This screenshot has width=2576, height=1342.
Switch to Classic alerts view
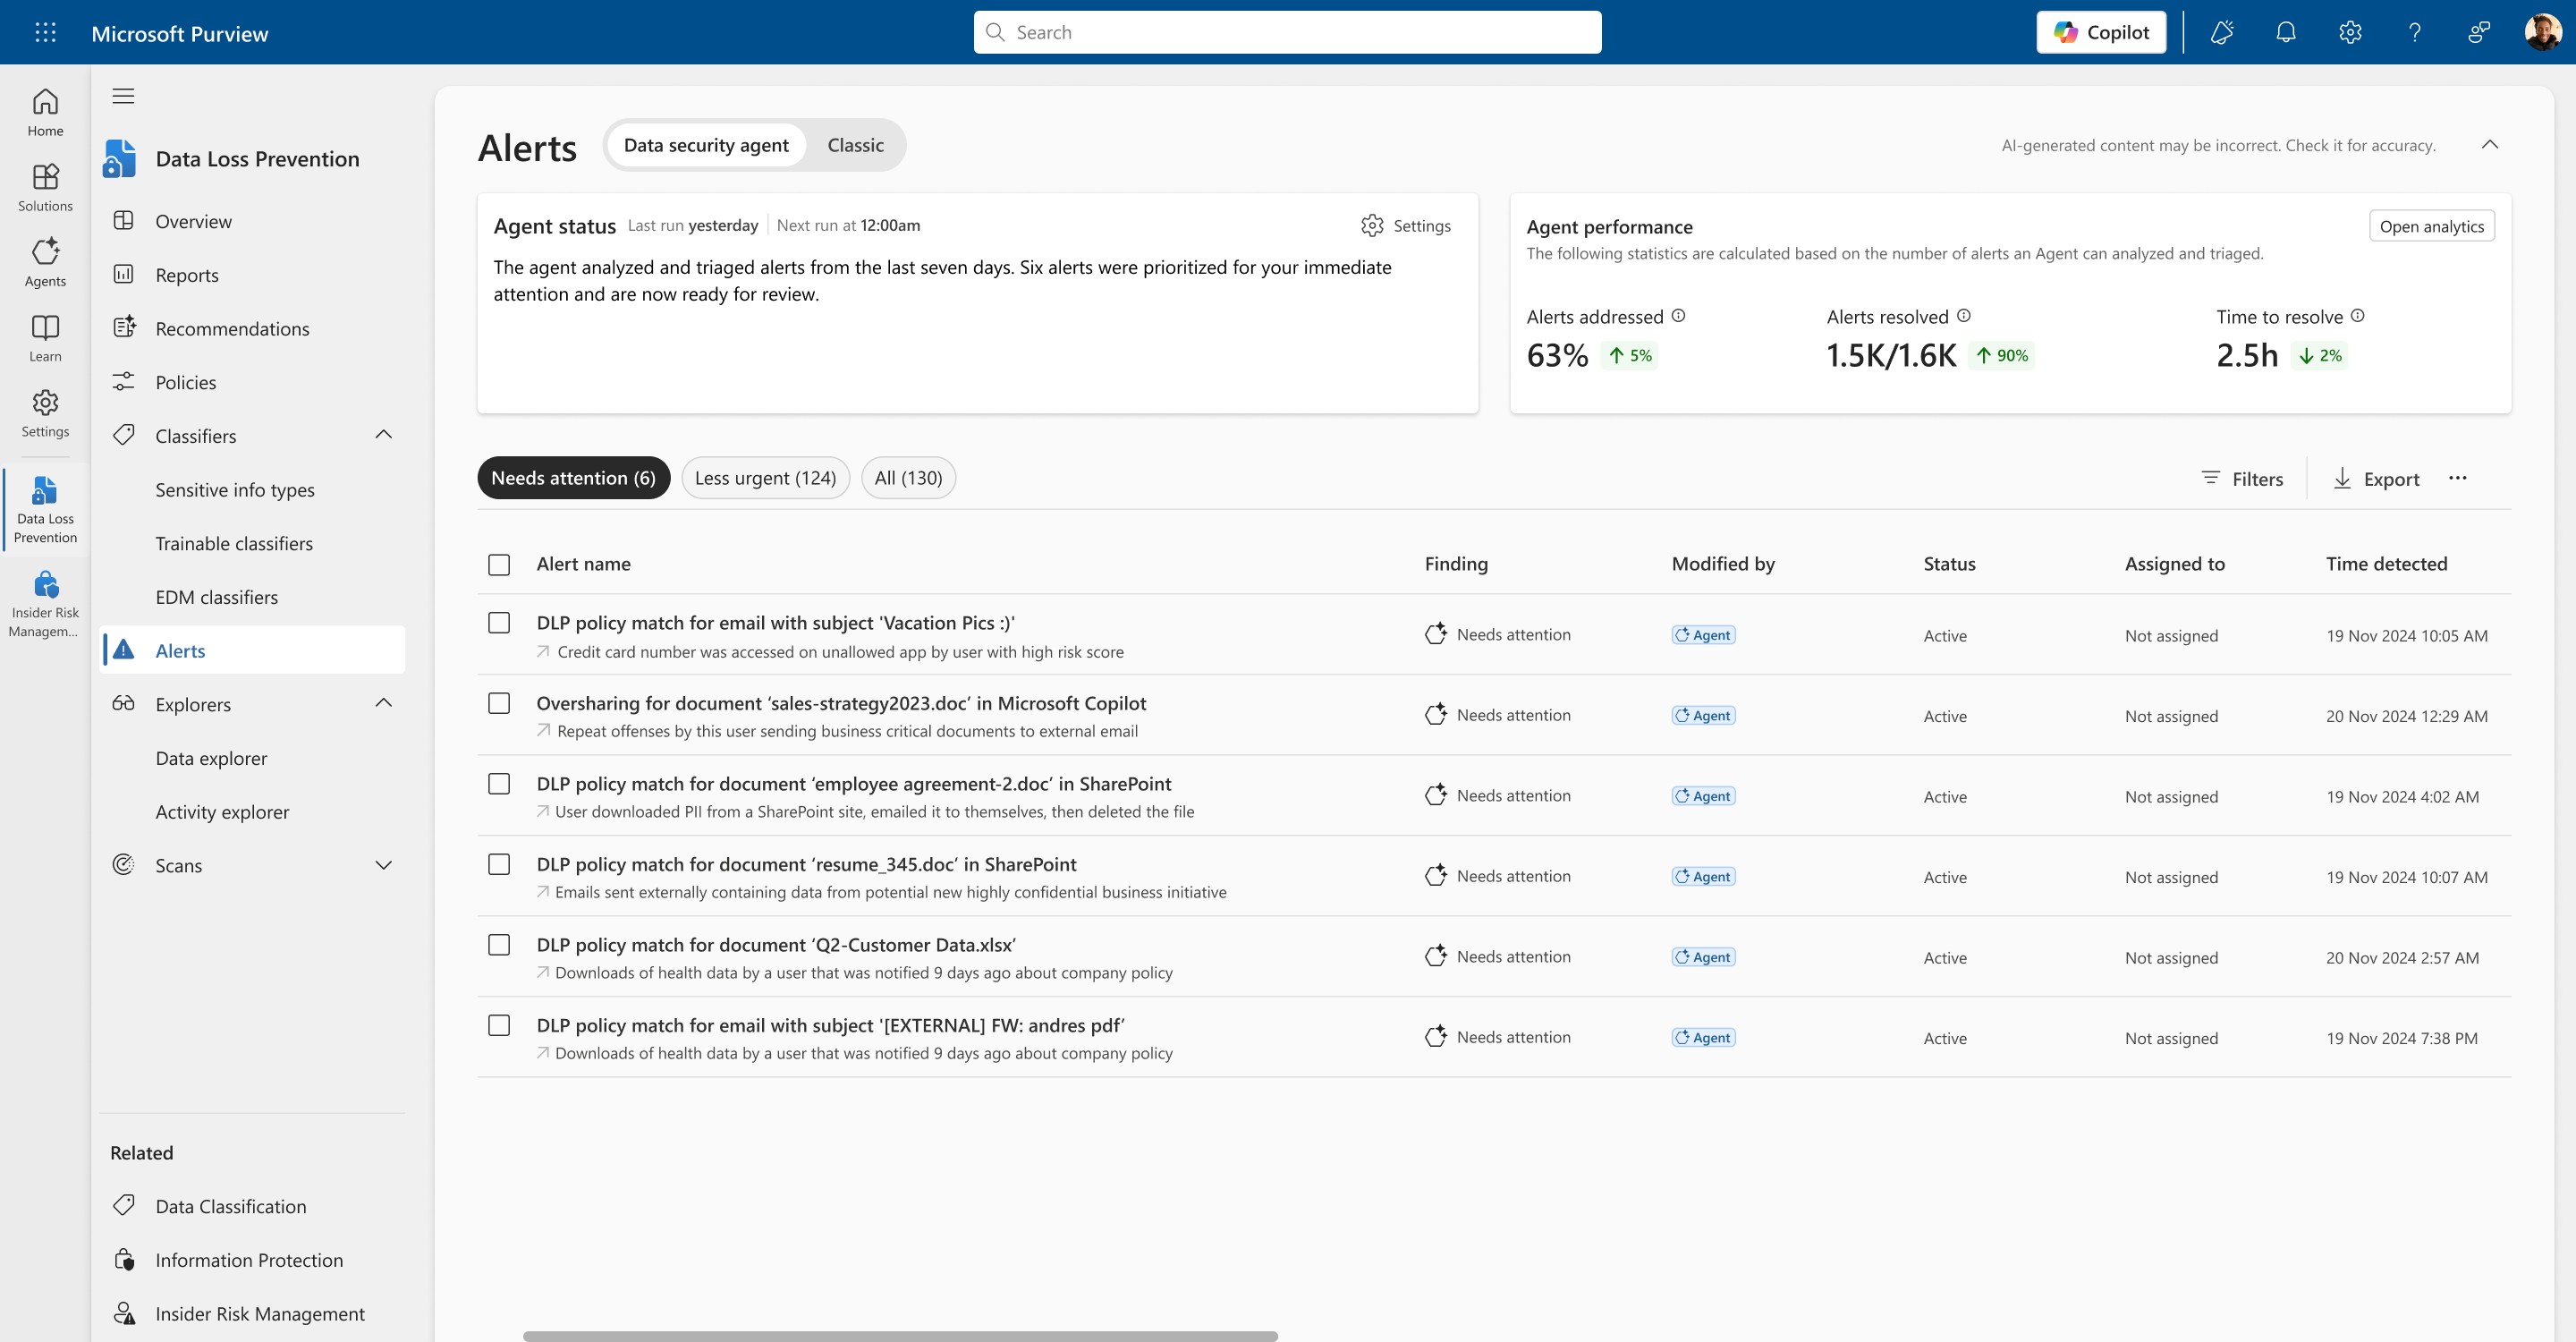(x=855, y=145)
